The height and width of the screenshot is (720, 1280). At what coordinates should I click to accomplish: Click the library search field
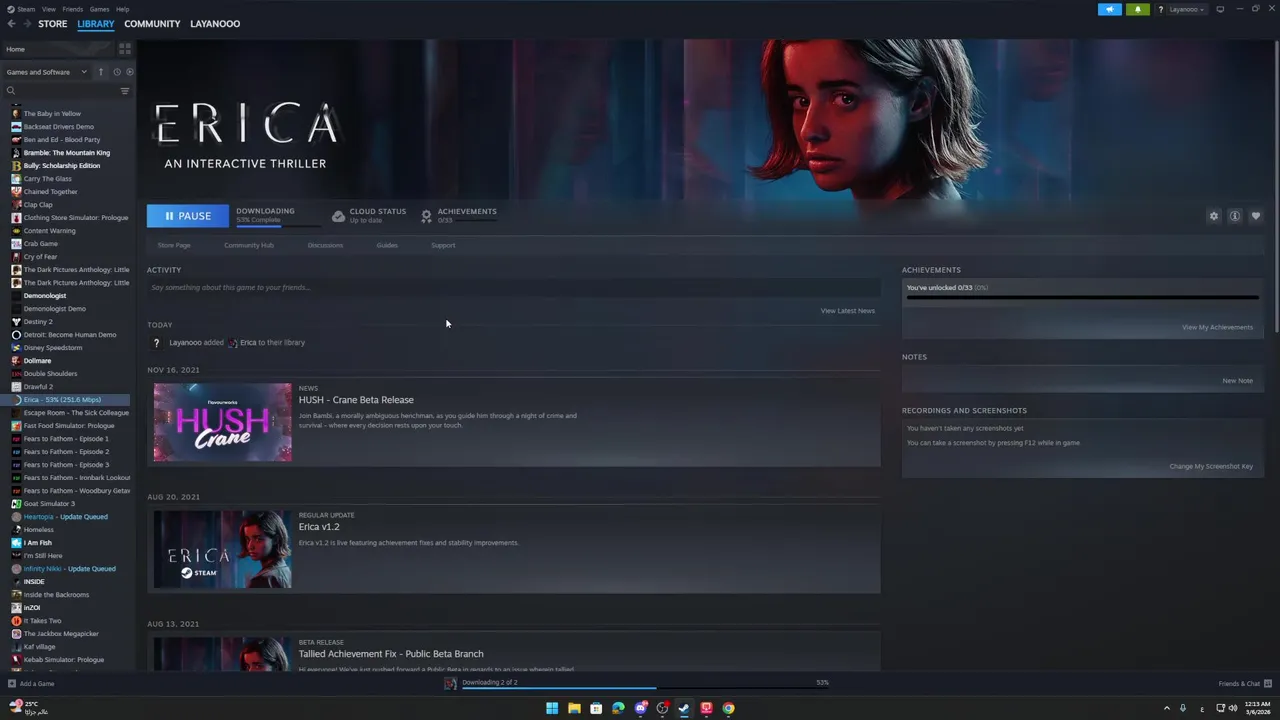(62, 91)
